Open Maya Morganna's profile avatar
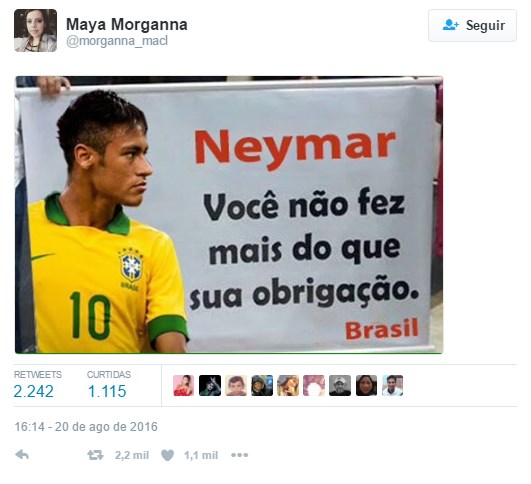Image resolution: width=531 pixels, height=484 pixels. (35, 30)
